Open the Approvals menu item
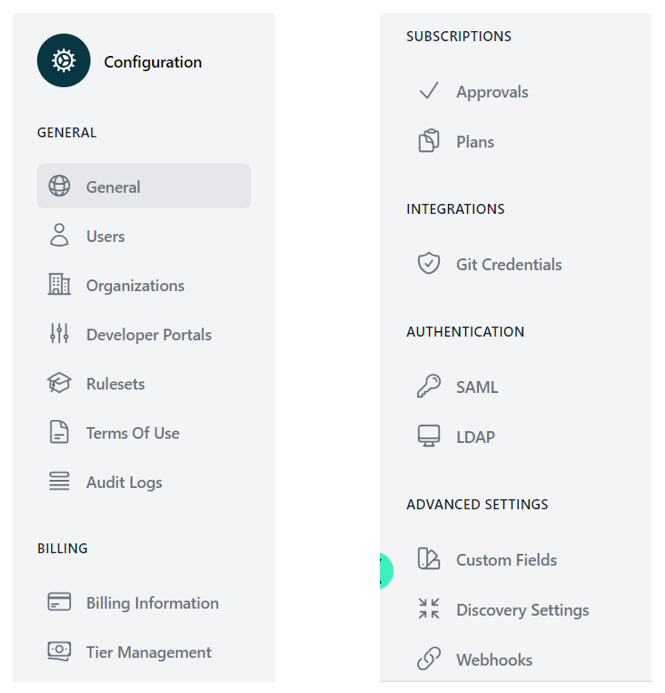 pyautogui.click(x=491, y=92)
